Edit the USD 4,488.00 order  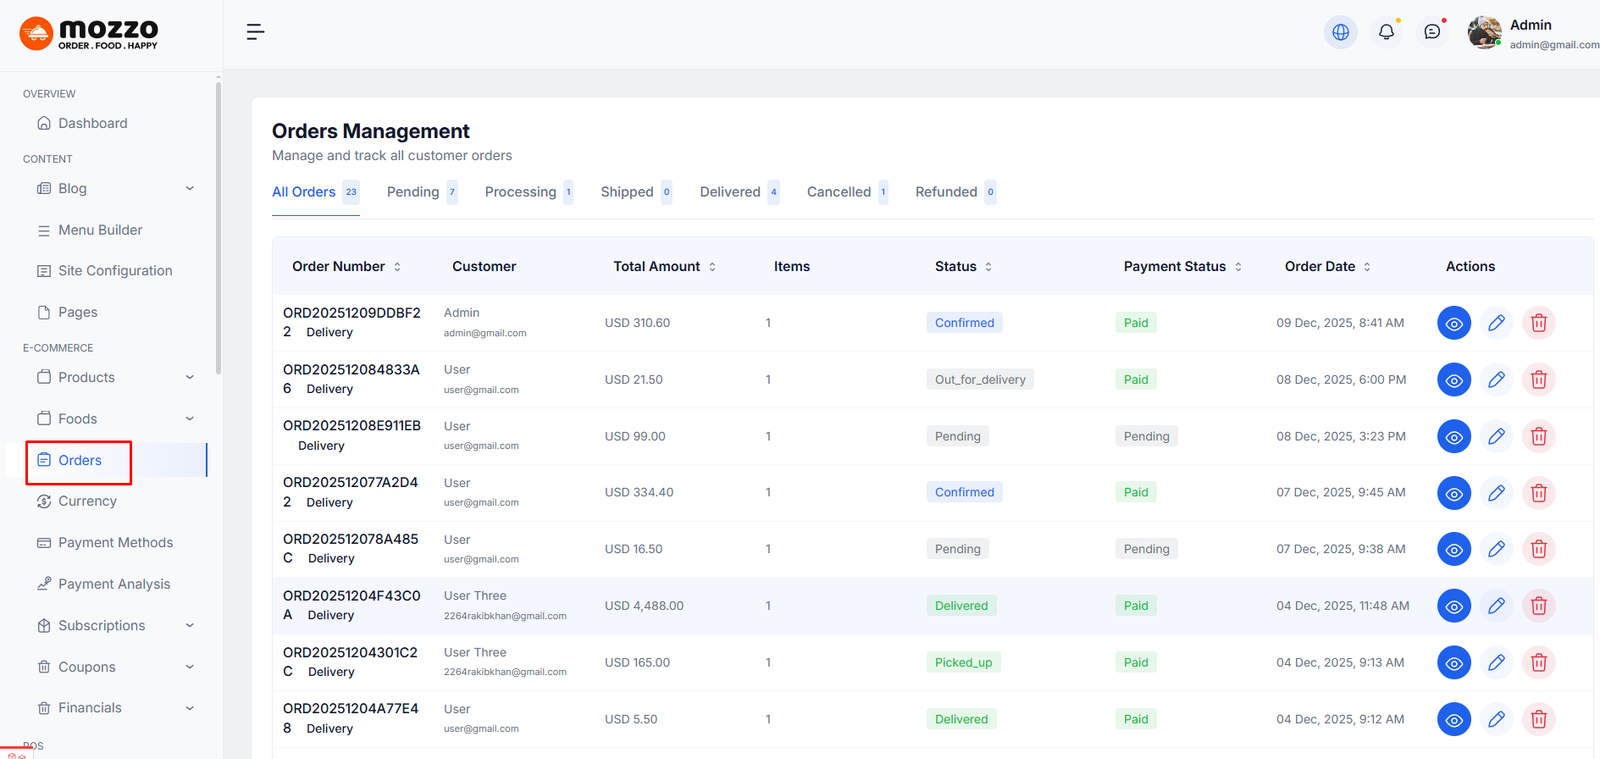[x=1496, y=606]
